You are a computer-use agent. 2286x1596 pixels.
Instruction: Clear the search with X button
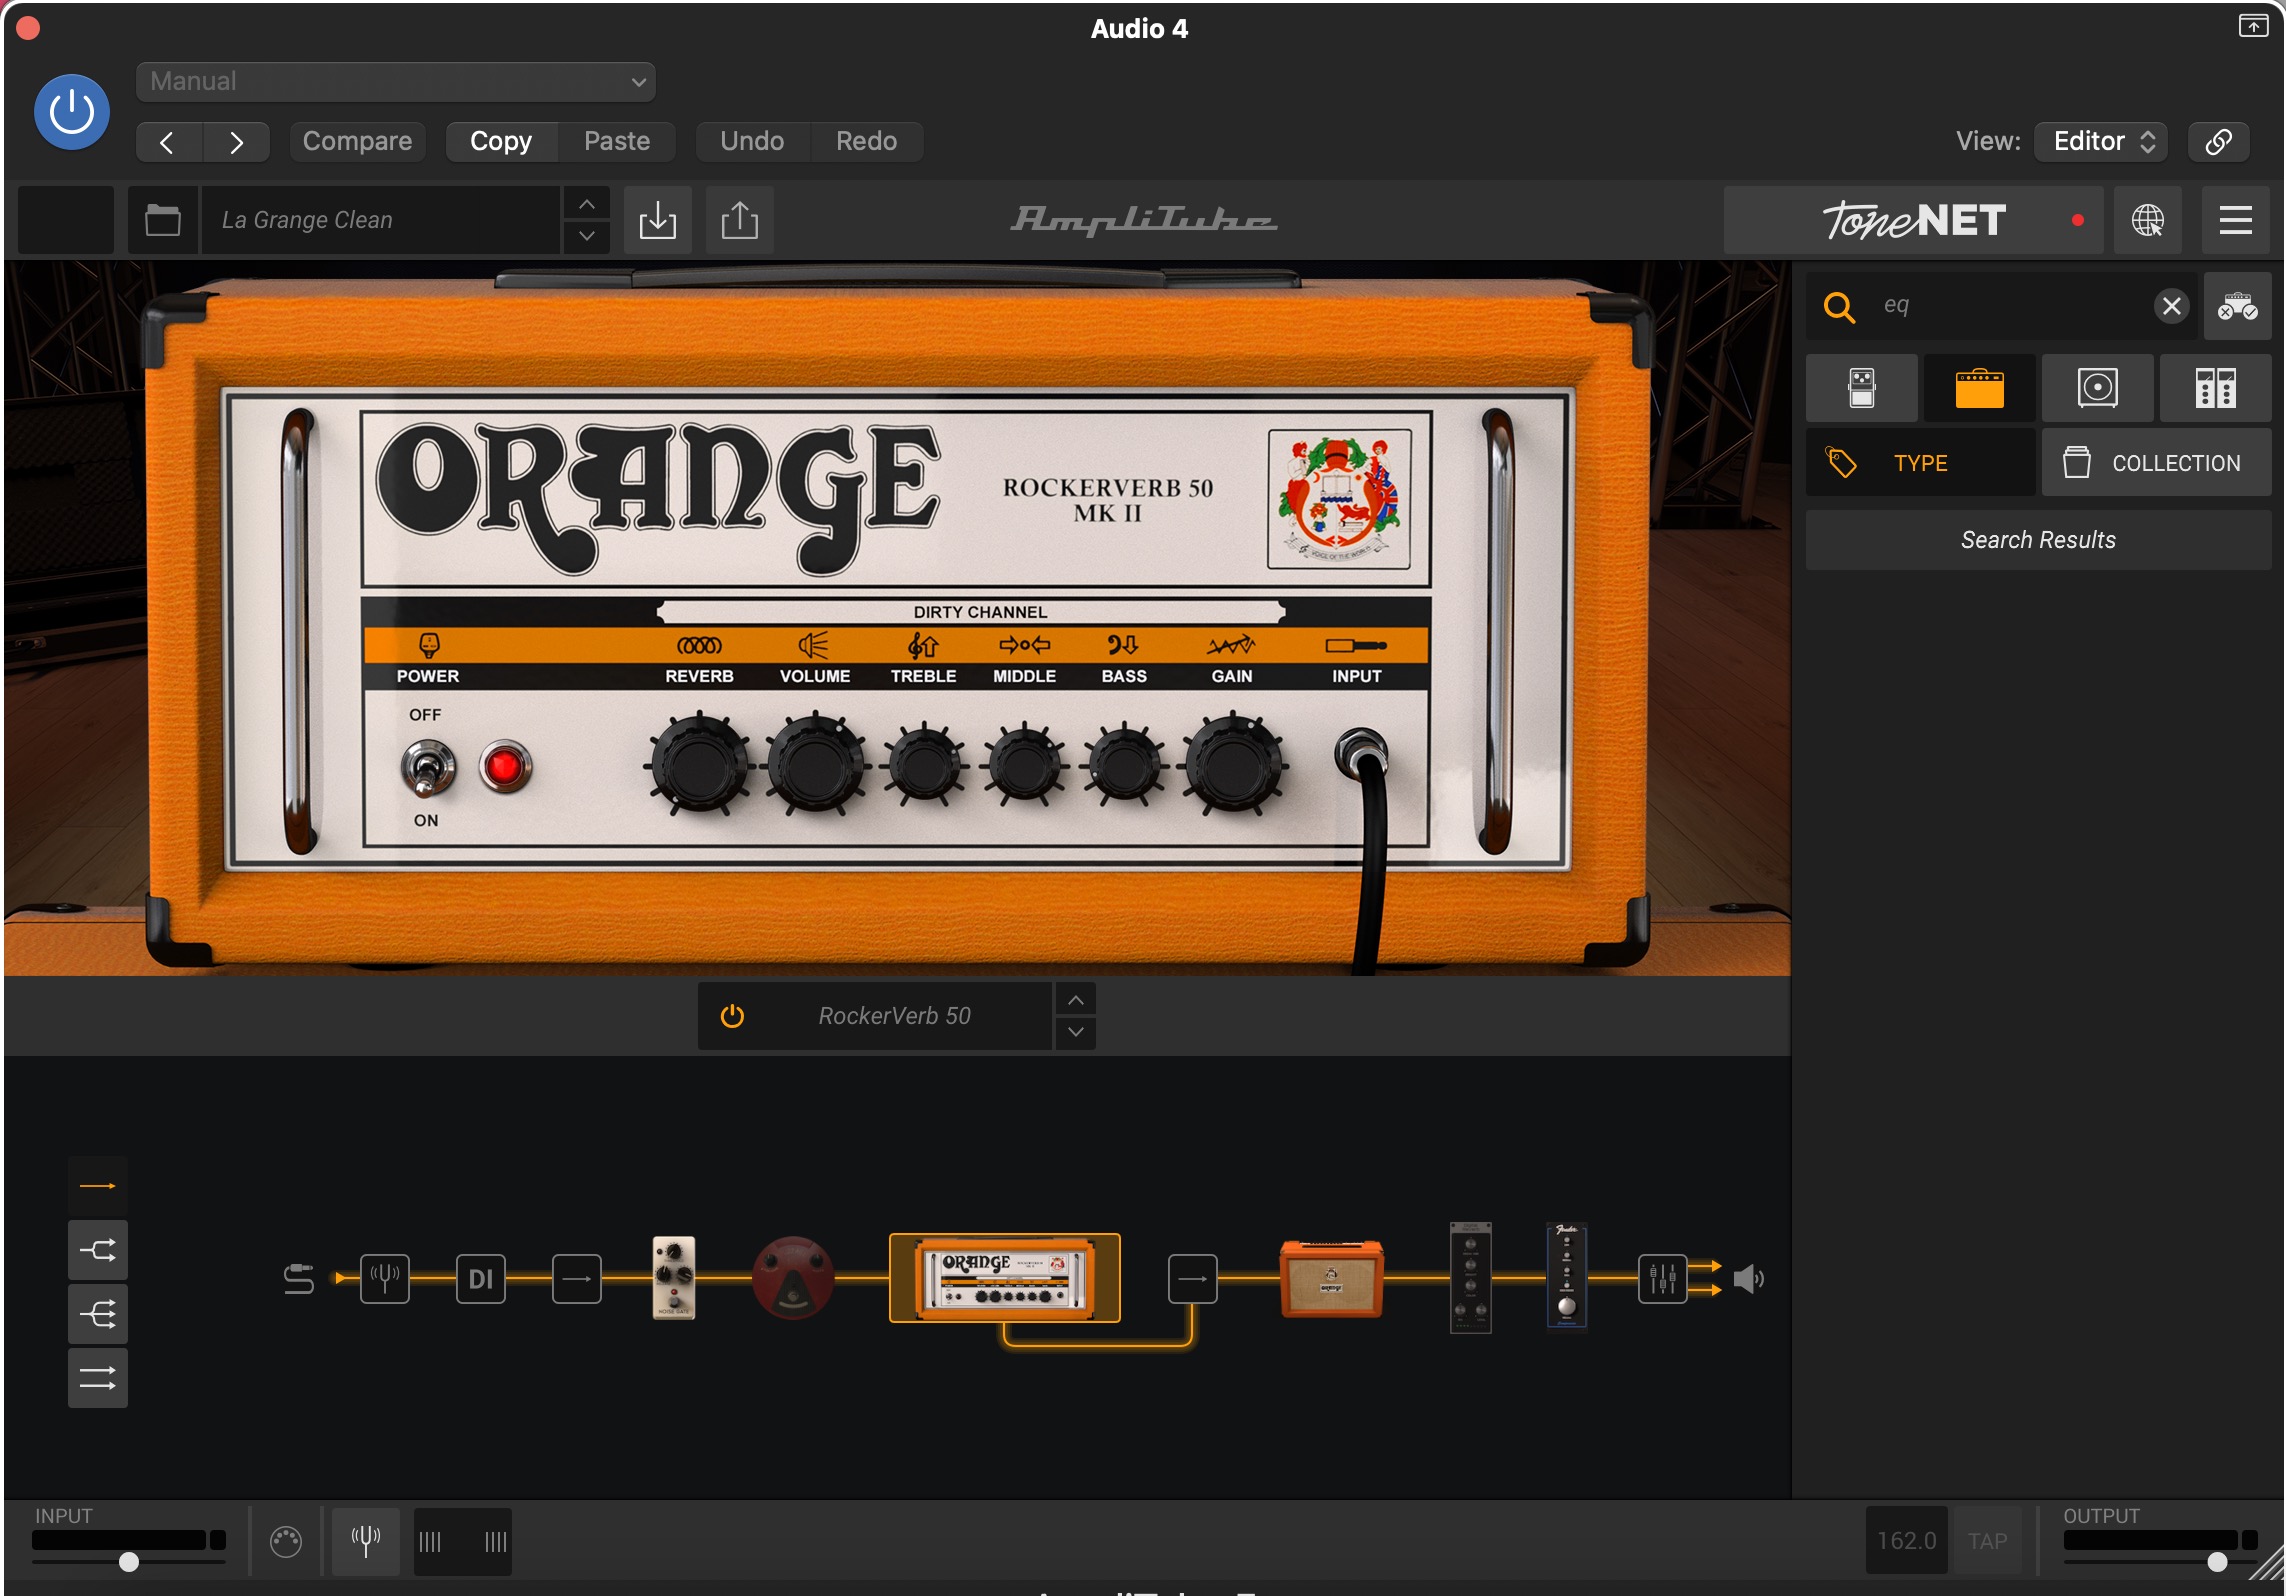(x=2171, y=305)
